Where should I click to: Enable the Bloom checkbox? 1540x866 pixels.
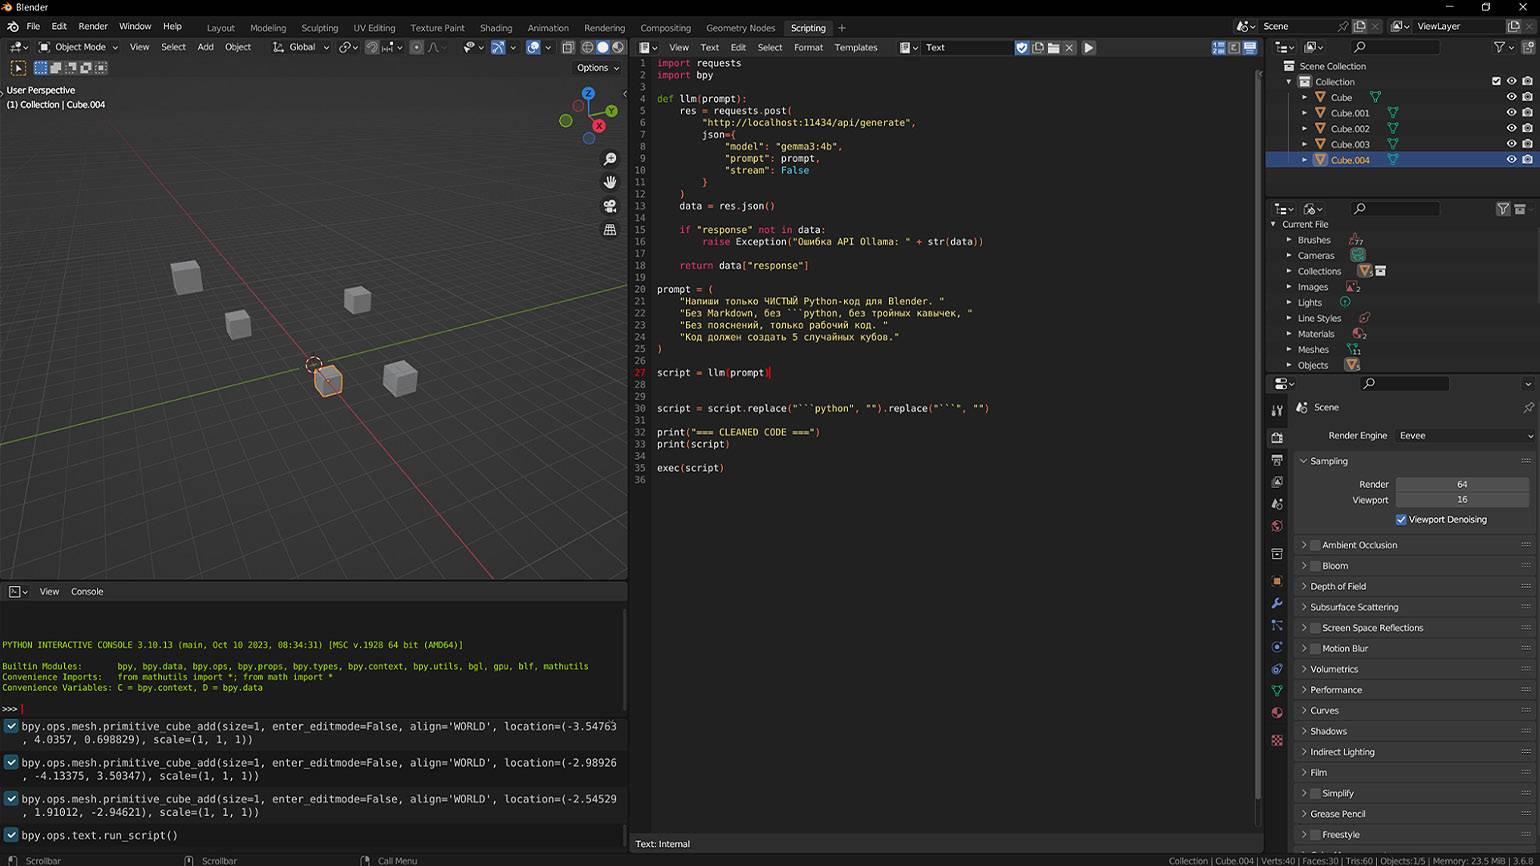[1315, 566]
